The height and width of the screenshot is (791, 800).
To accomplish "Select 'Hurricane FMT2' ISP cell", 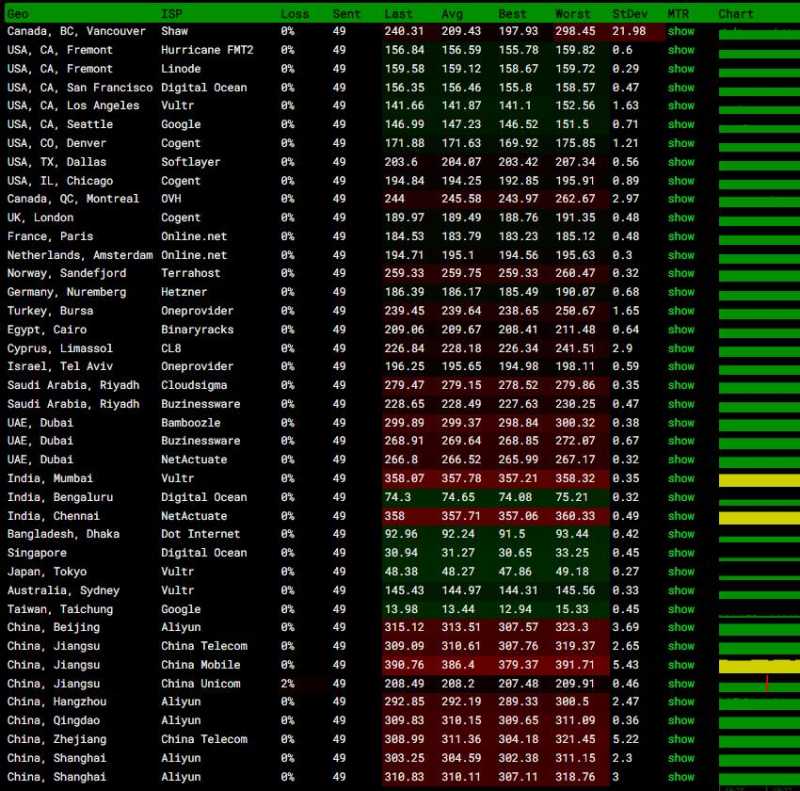I will tap(207, 50).
